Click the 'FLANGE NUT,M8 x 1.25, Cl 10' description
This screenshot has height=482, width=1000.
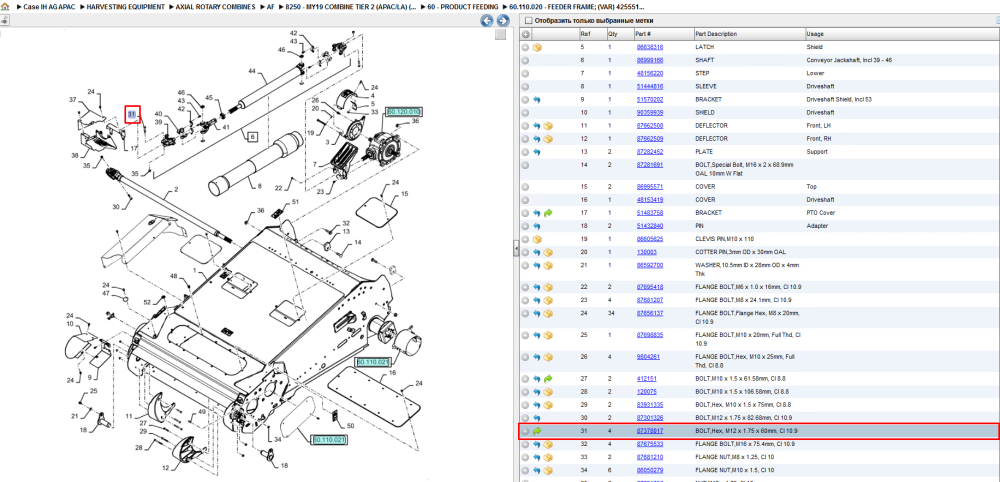[735, 457]
